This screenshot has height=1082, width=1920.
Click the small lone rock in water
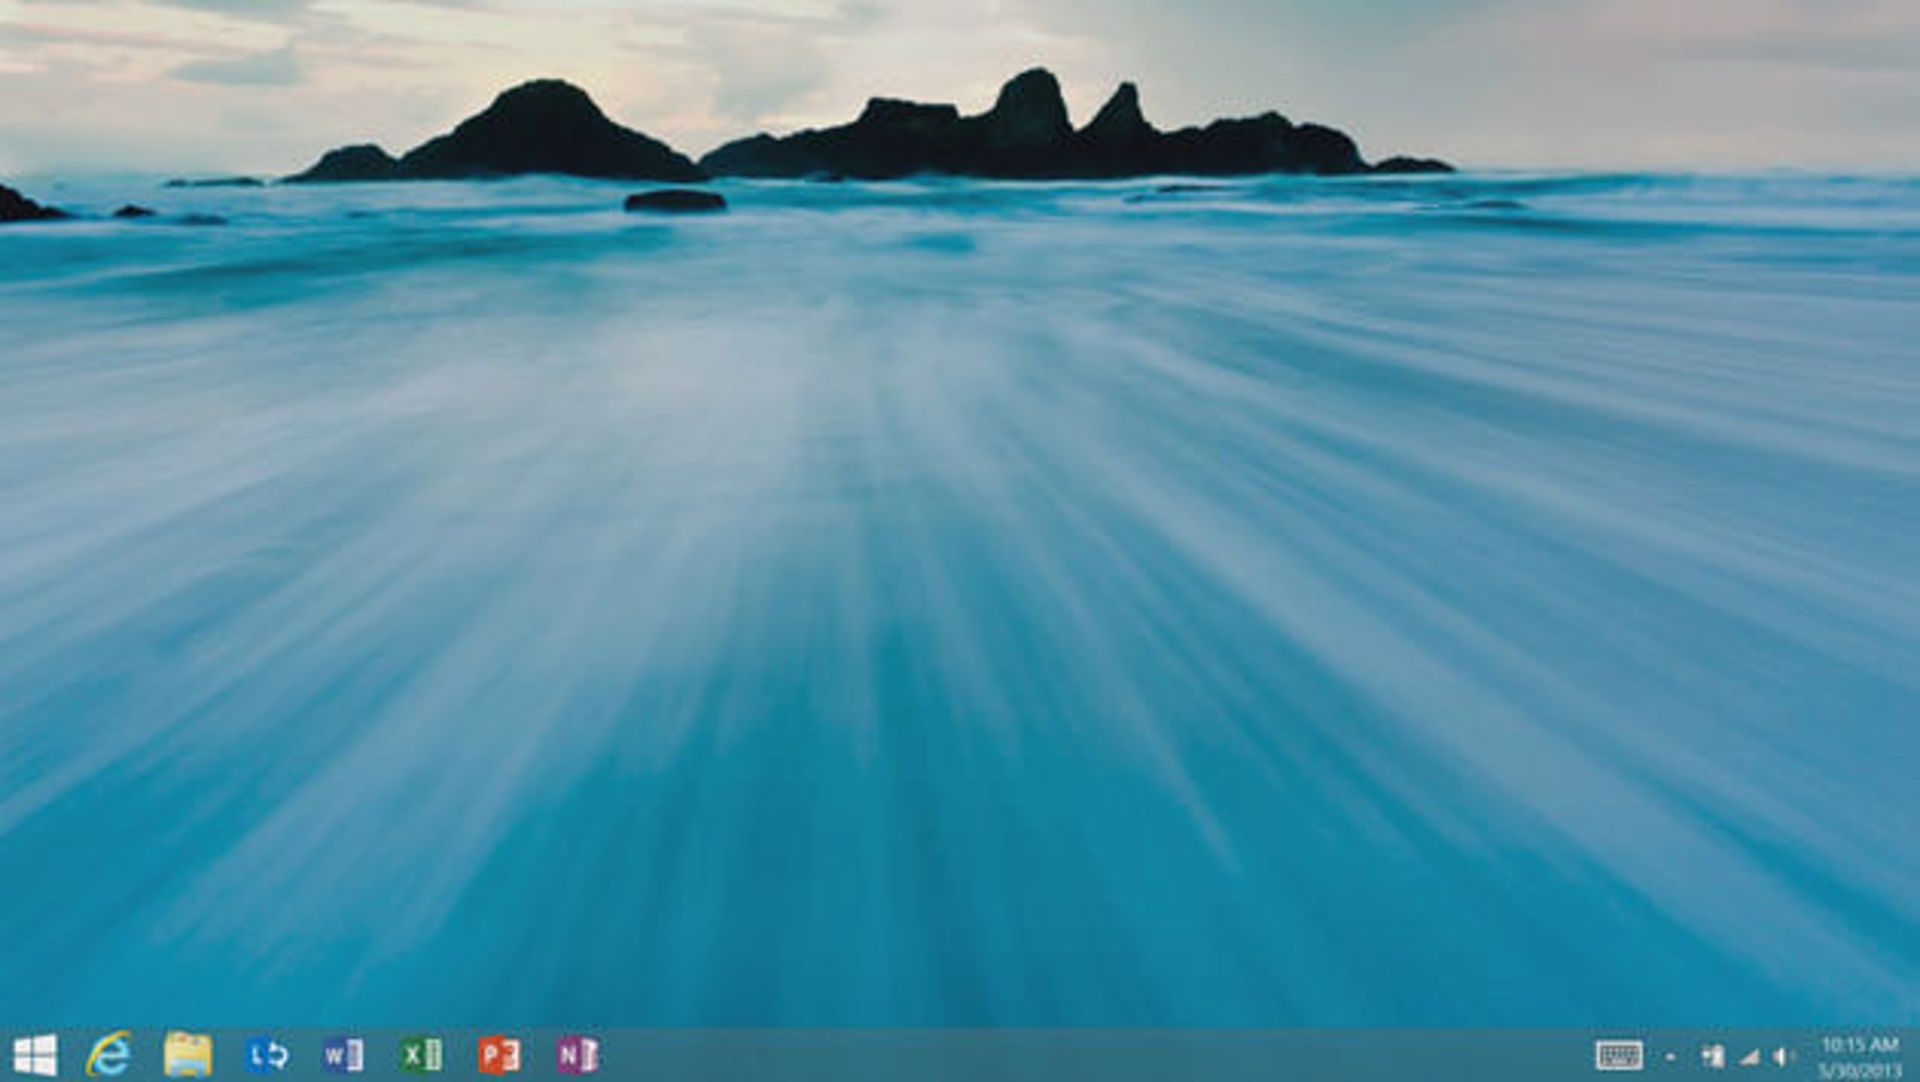click(675, 201)
